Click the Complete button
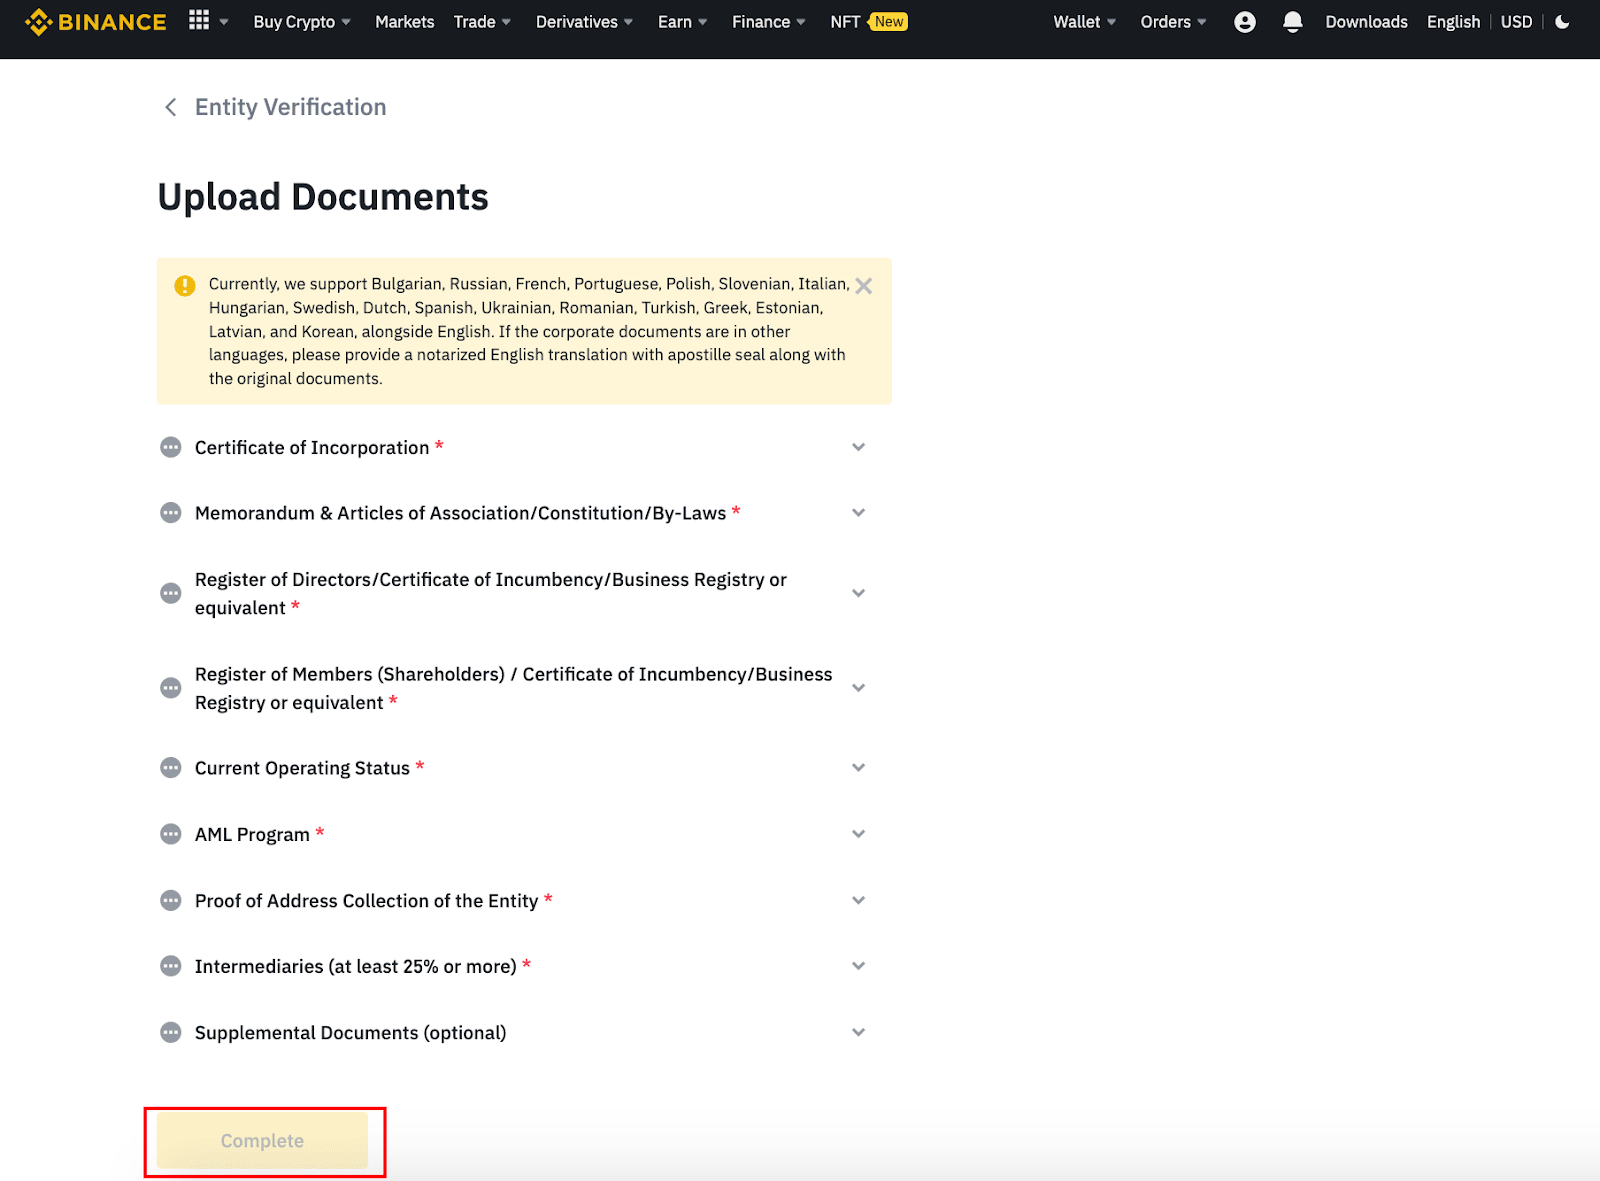The width and height of the screenshot is (1600, 1181). click(262, 1141)
